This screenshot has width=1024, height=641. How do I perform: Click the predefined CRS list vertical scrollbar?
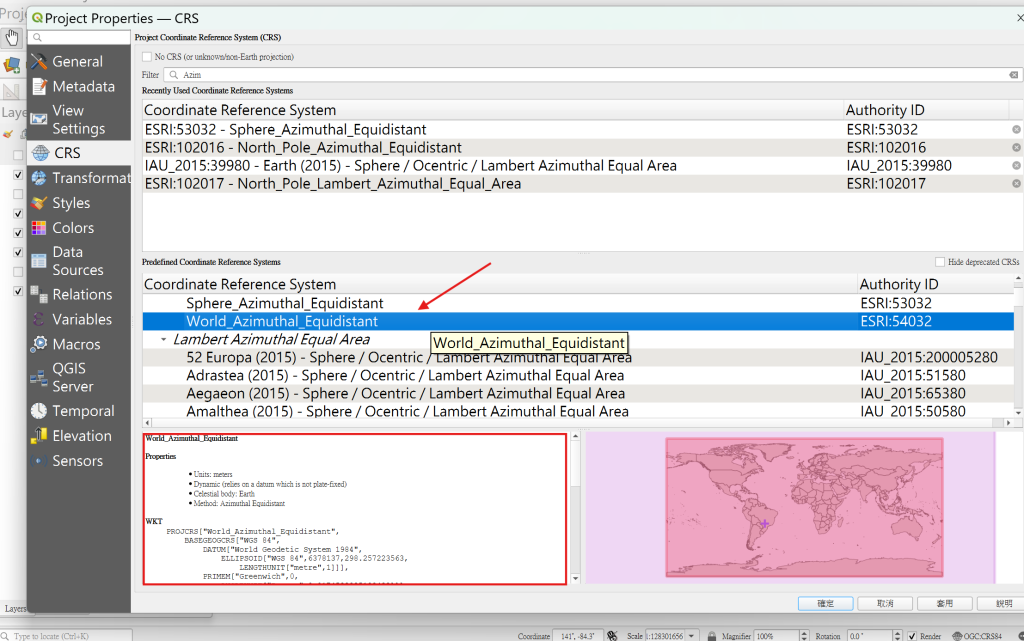point(1018,346)
